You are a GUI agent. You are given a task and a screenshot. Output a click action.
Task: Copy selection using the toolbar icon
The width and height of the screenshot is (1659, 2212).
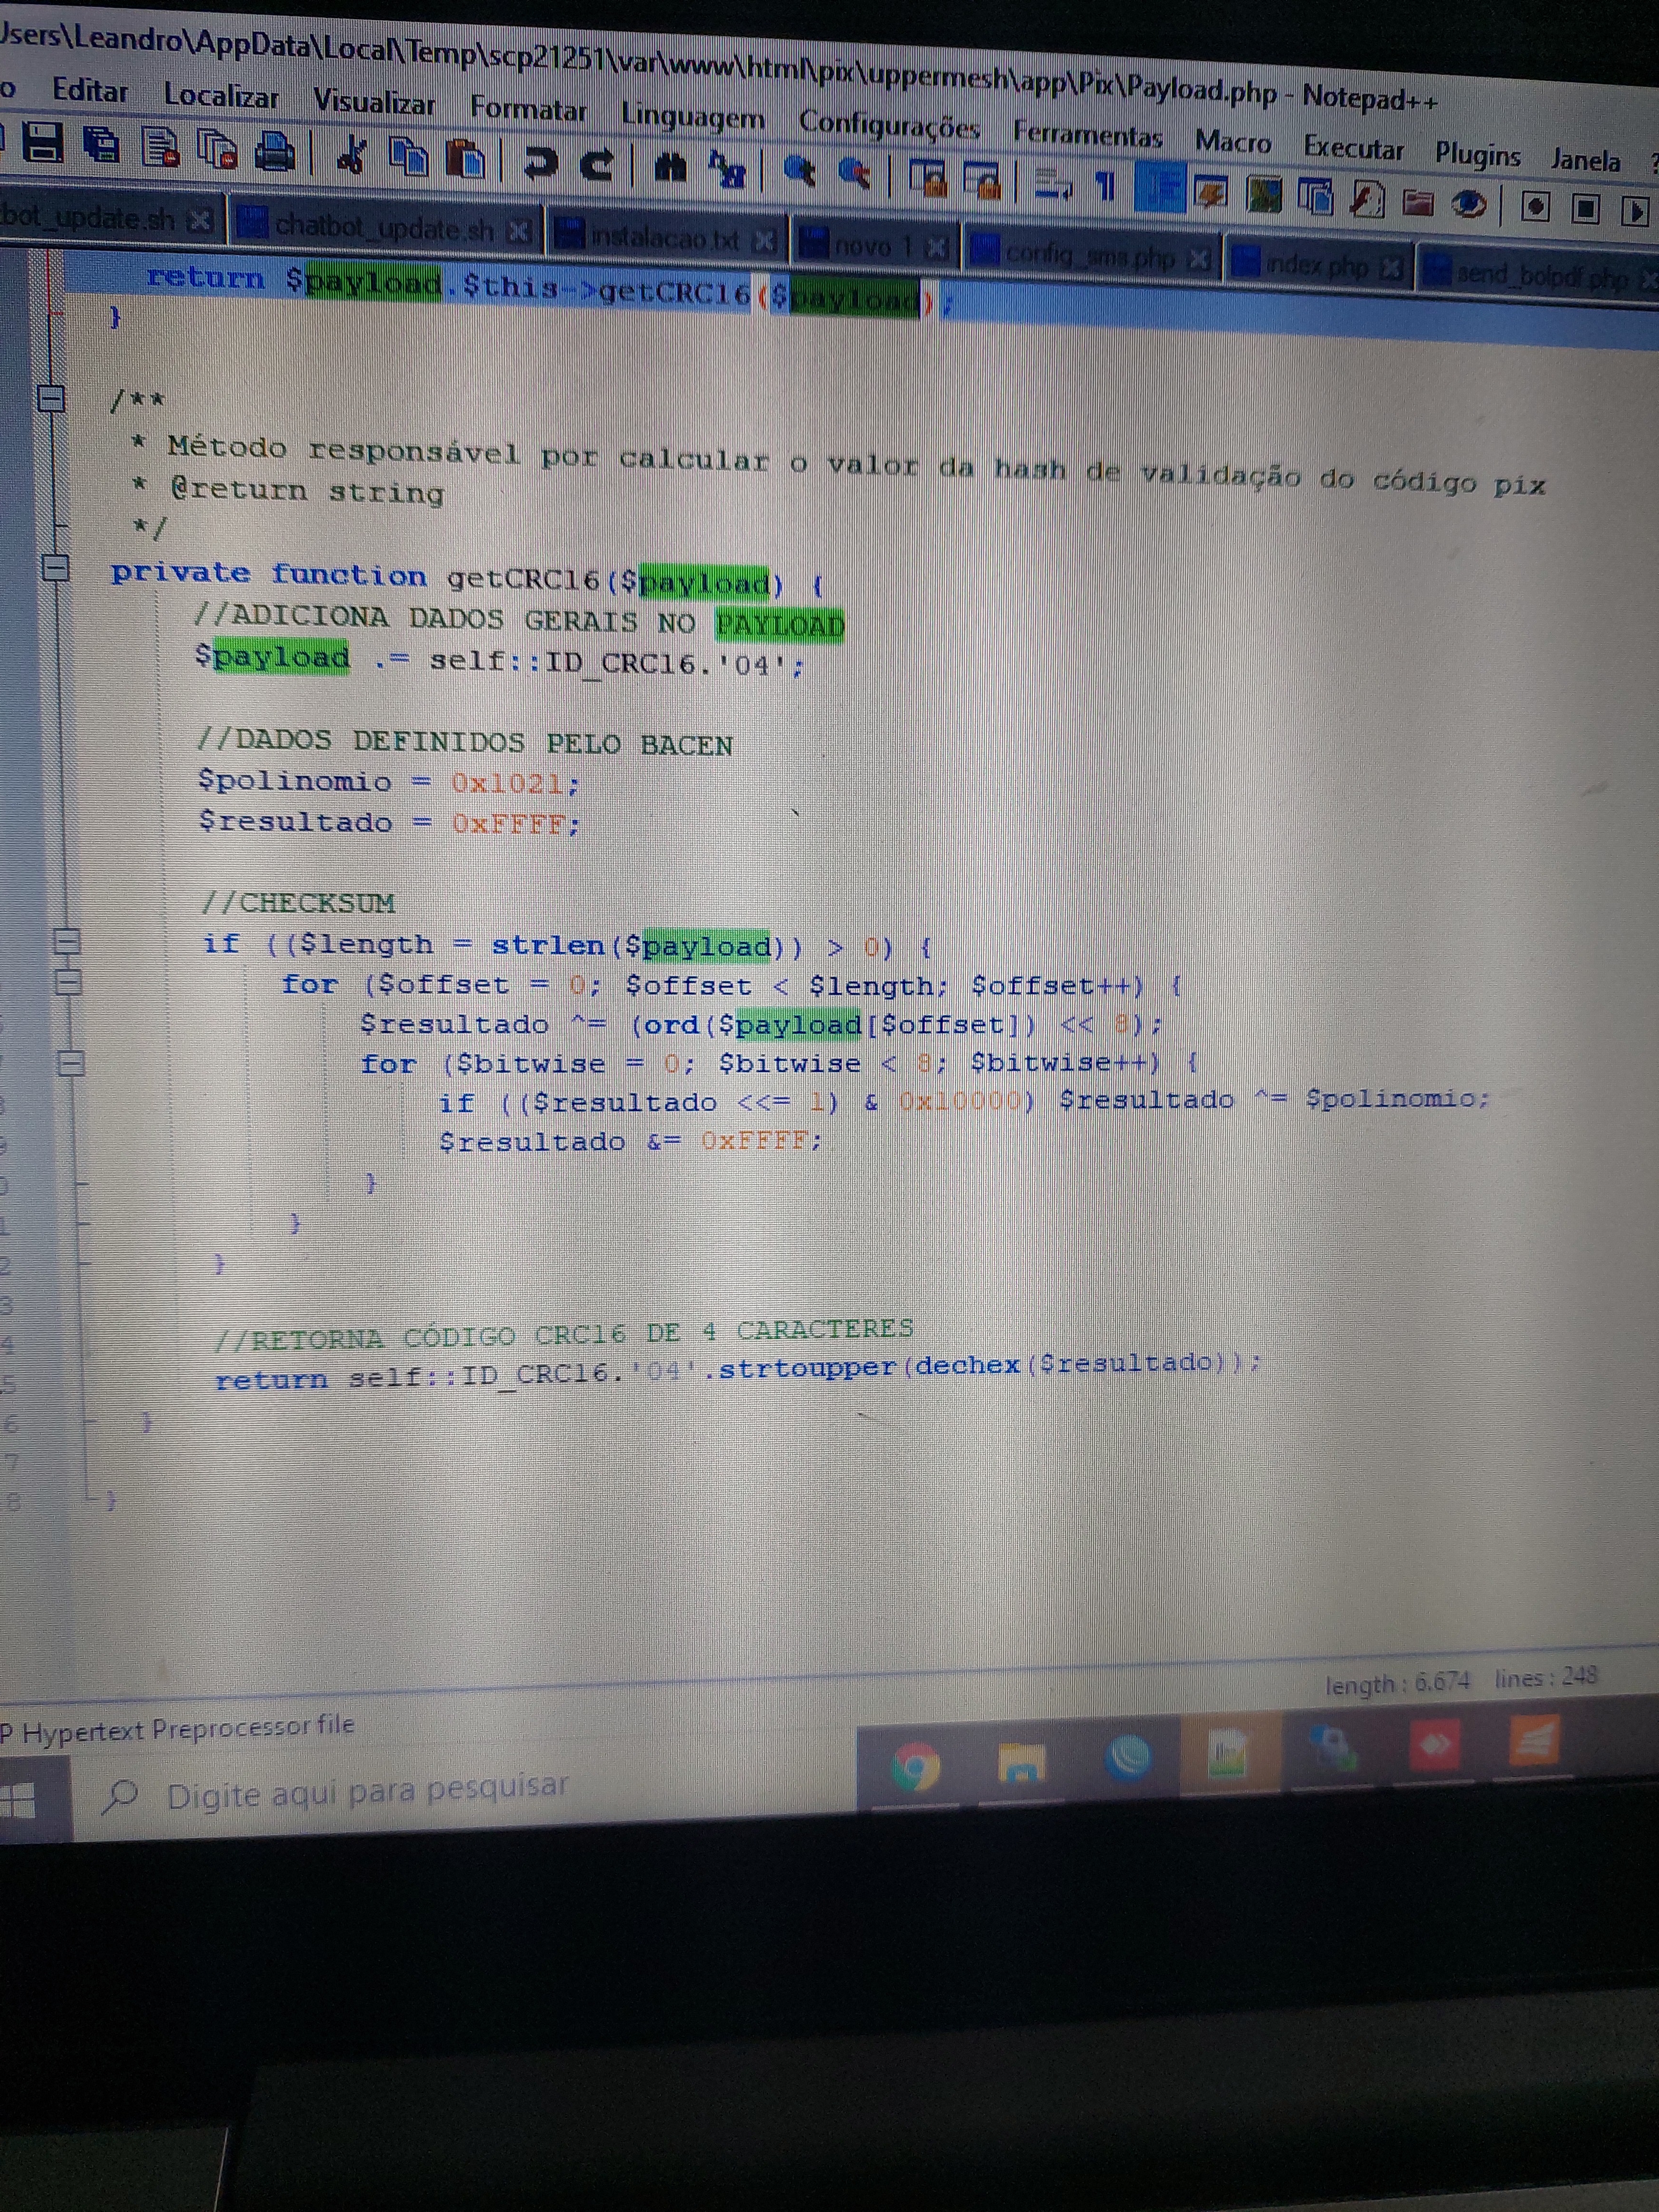[408, 157]
